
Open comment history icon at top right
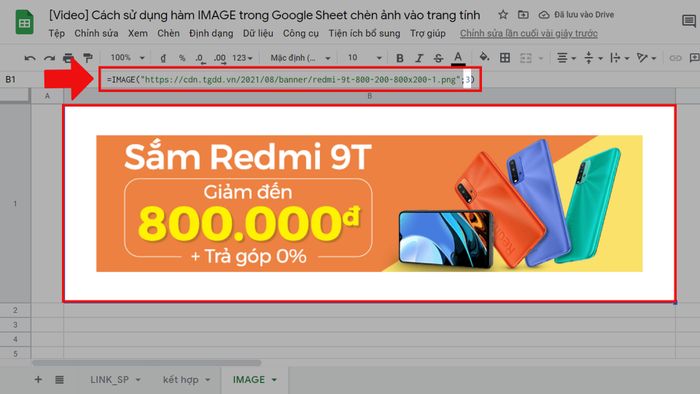[x=689, y=21]
